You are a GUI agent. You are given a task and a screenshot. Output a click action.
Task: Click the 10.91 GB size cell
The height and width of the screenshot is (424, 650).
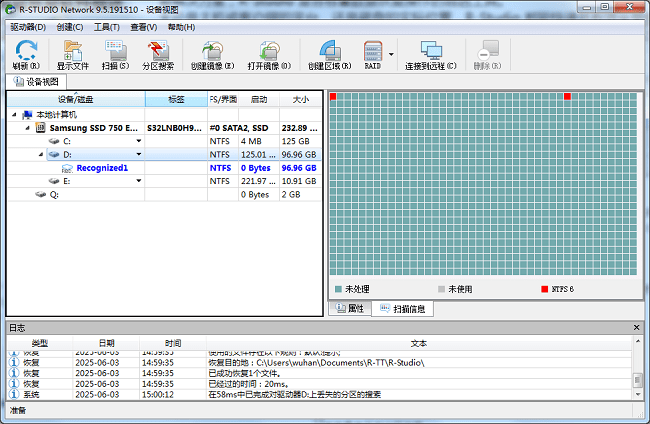[299, 181]
